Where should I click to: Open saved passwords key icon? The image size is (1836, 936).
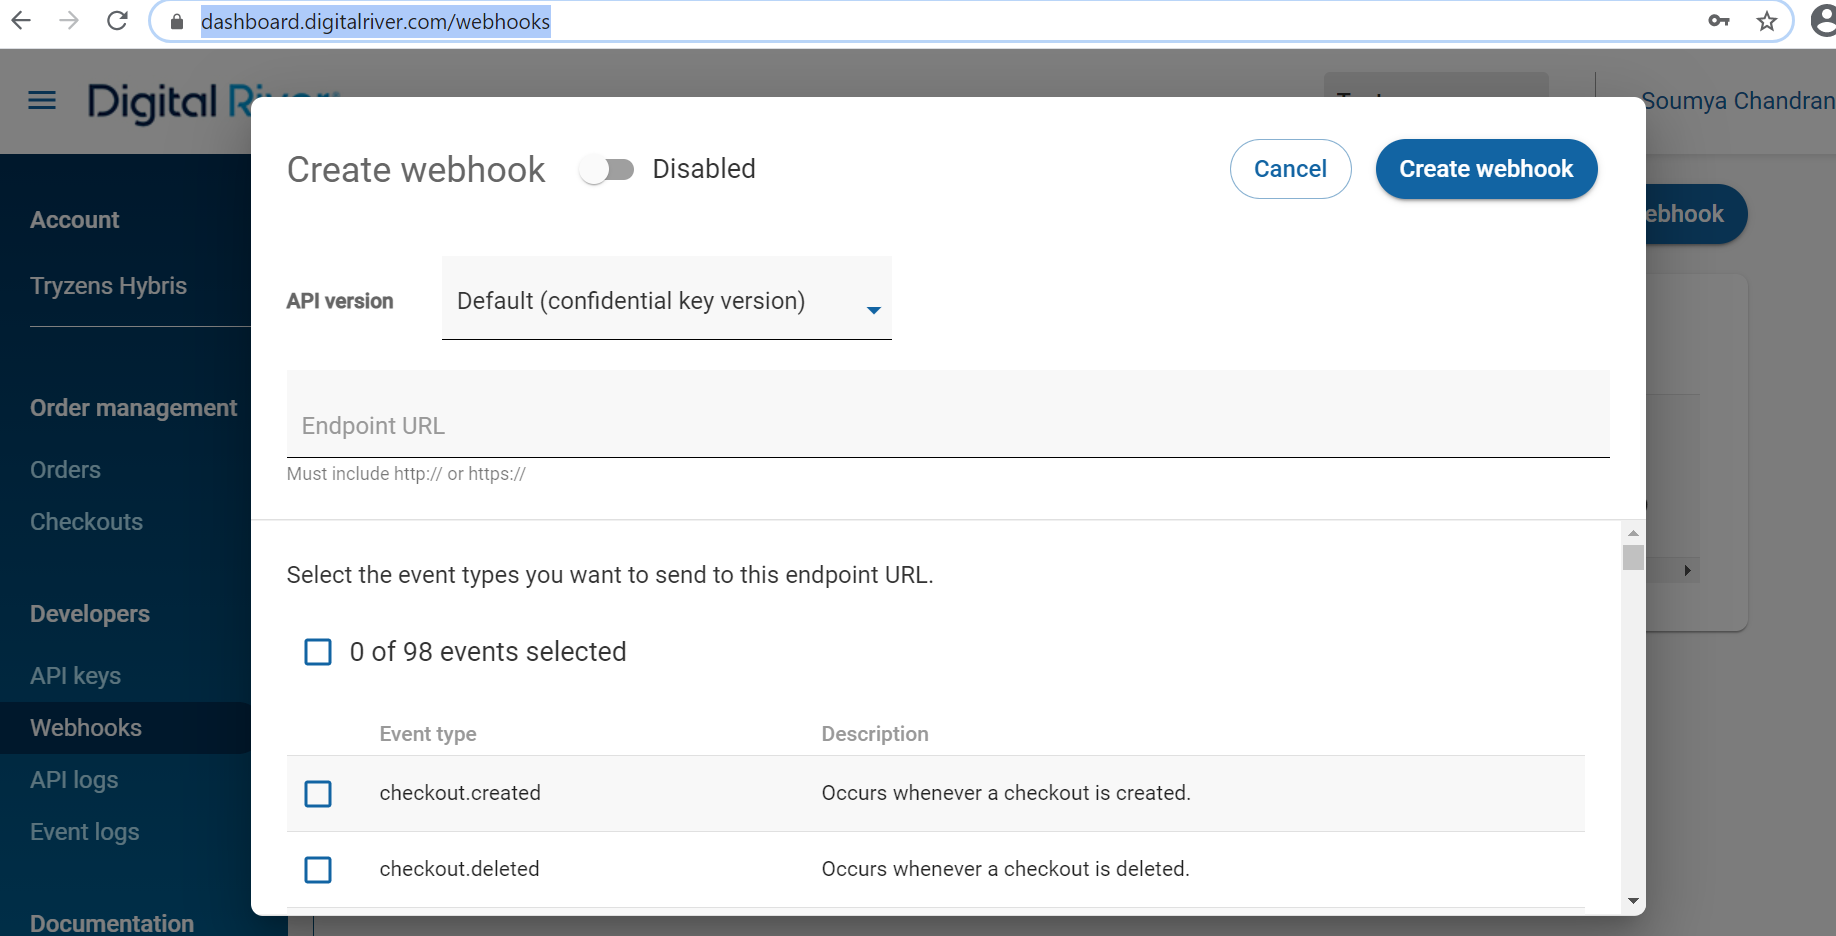pos(1719,21)
